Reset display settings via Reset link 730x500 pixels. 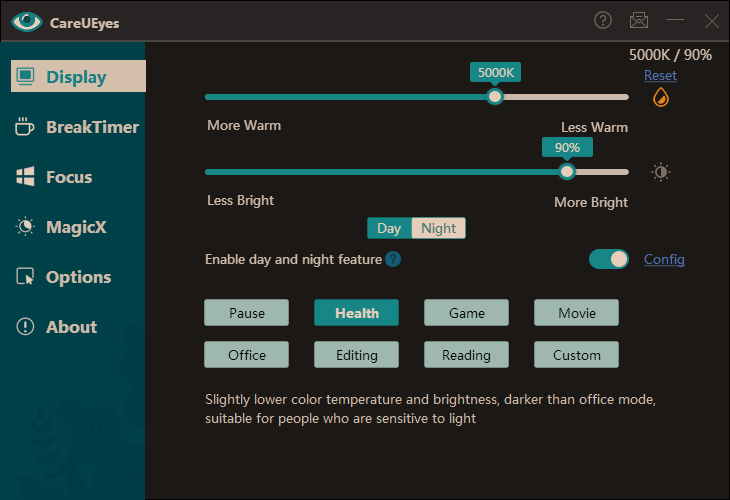[x=660, y=75]
